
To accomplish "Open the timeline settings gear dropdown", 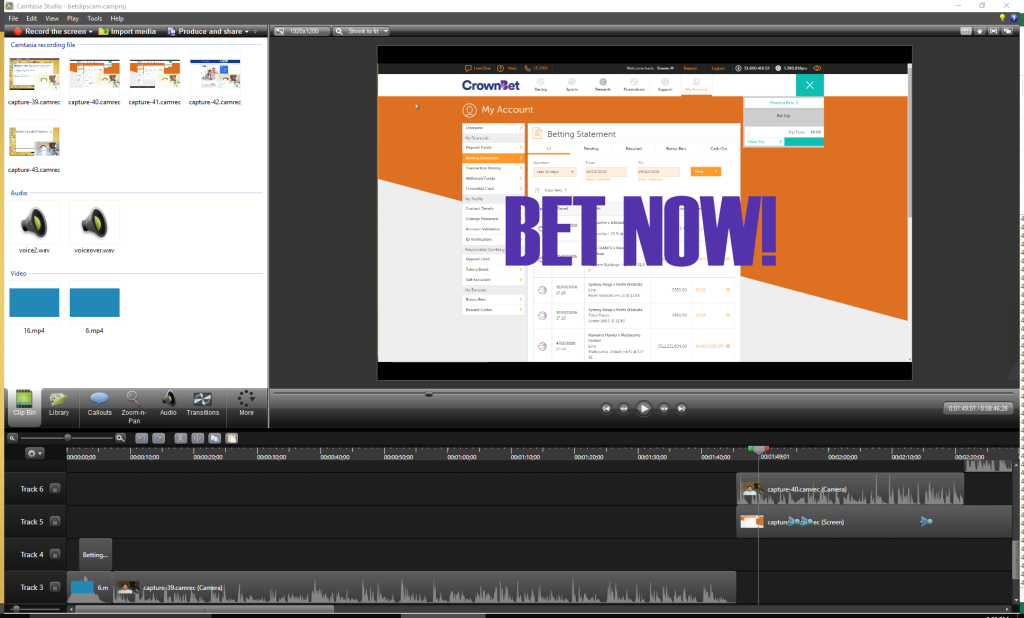I will pyautogui.click(x=34, y=453).
